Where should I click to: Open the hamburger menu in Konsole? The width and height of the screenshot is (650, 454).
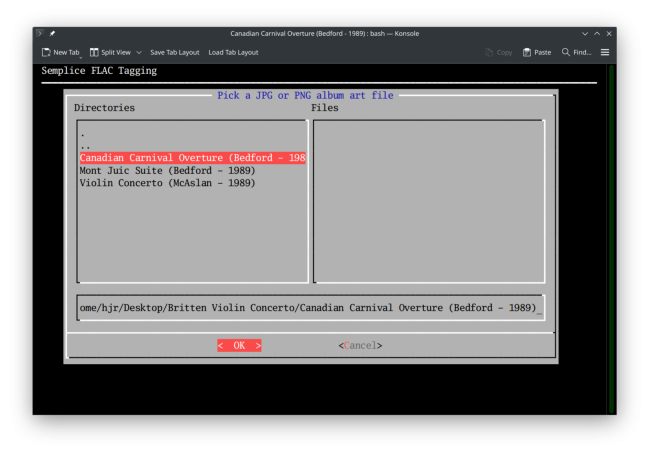605,52
